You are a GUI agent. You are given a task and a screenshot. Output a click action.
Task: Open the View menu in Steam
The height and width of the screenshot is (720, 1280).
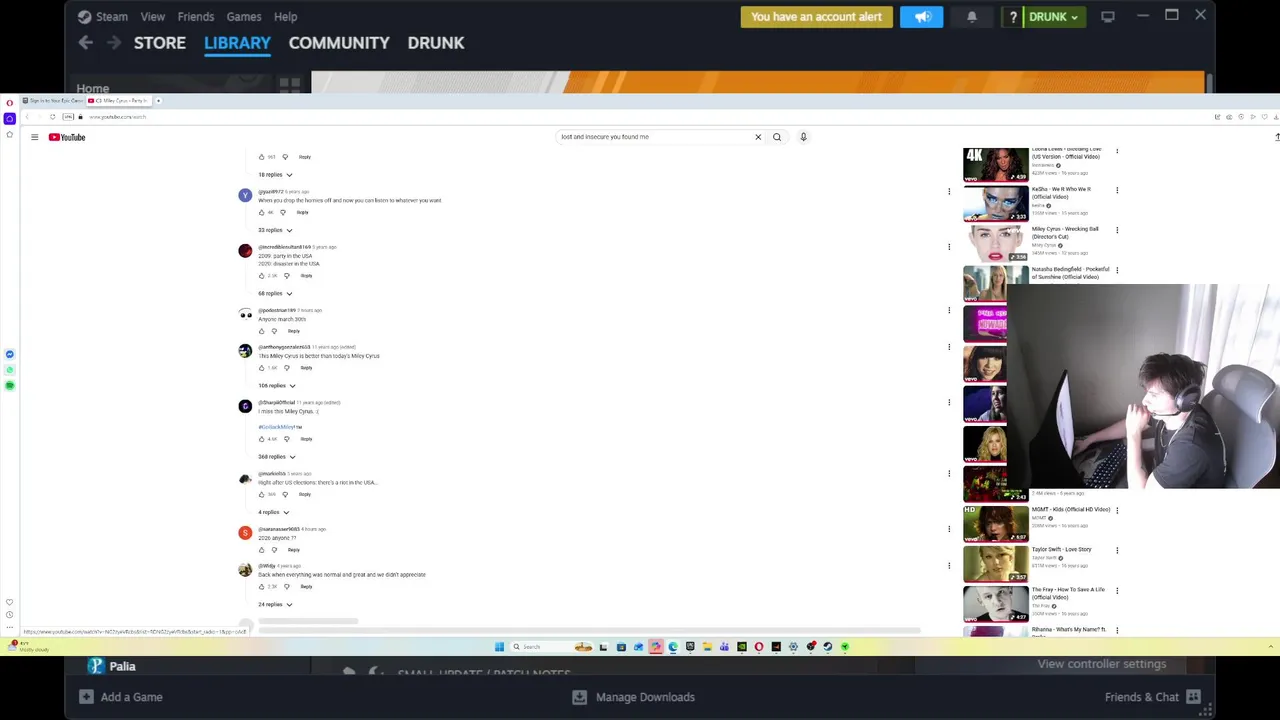153,16
